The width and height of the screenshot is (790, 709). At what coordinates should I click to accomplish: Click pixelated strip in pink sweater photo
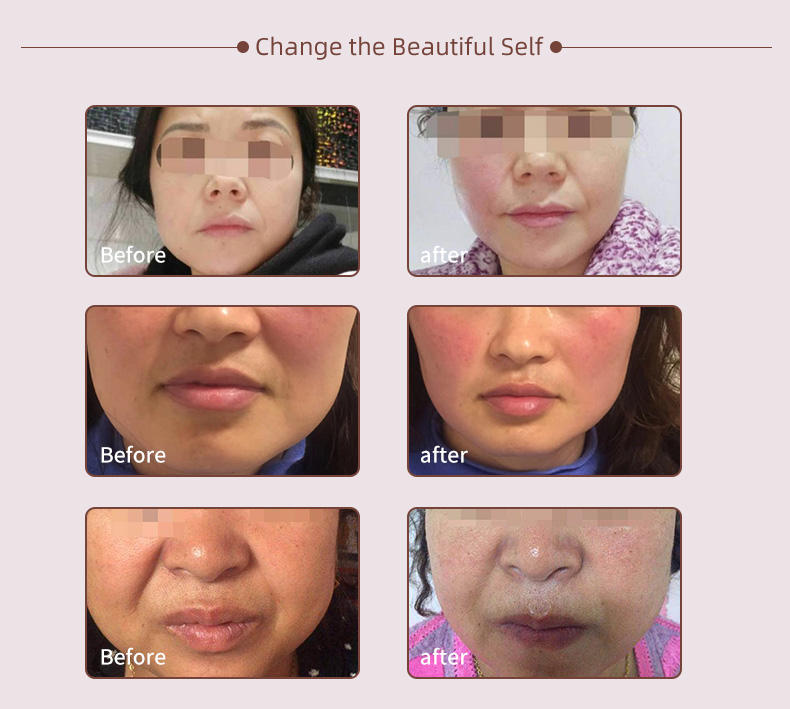[542, 515]
